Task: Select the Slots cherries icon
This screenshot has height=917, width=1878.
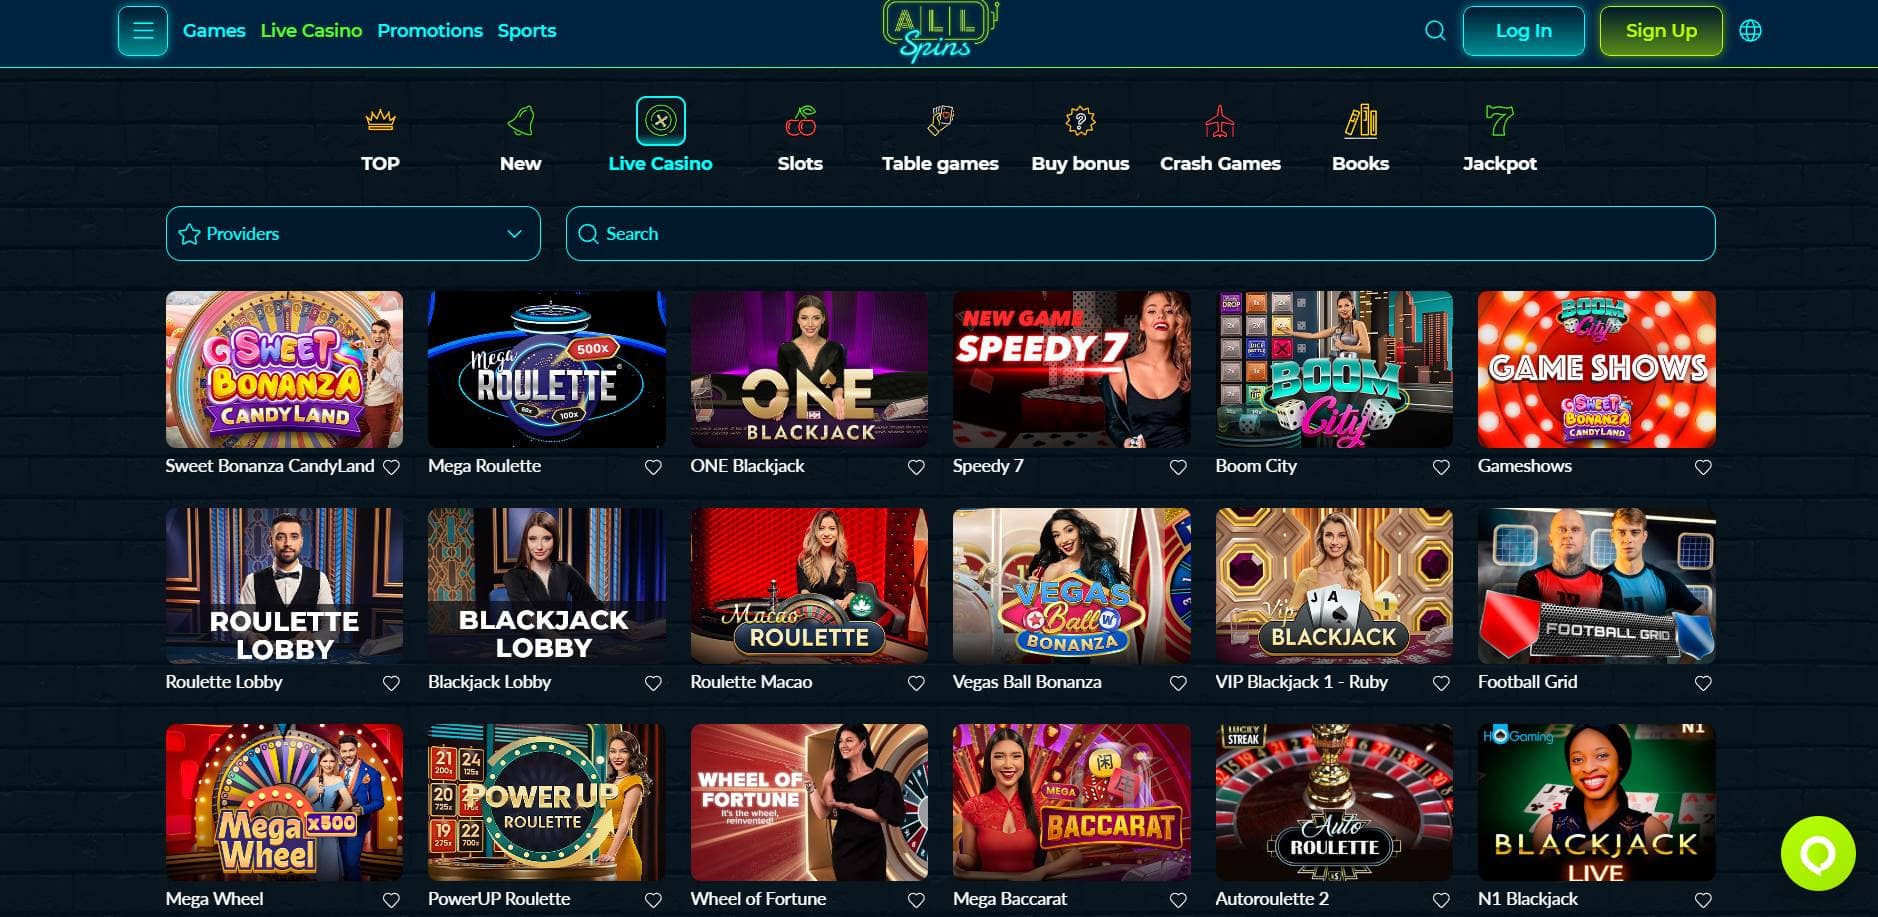Action: (800, 121)
